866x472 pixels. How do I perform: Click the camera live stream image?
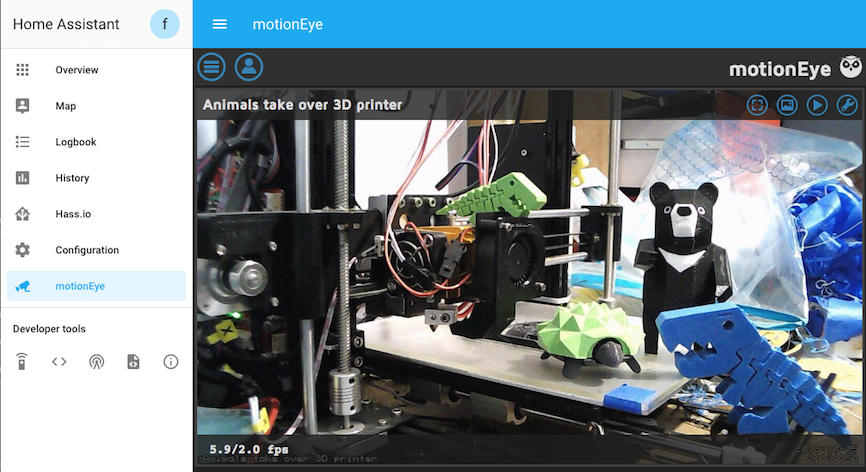click(529, 277)
